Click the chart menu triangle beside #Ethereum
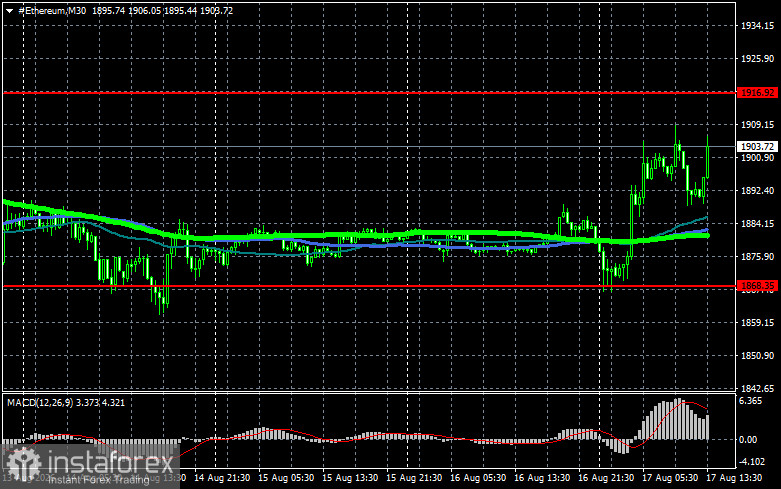Viewport: 781px width, 489px height. click(x=9, y=11)
